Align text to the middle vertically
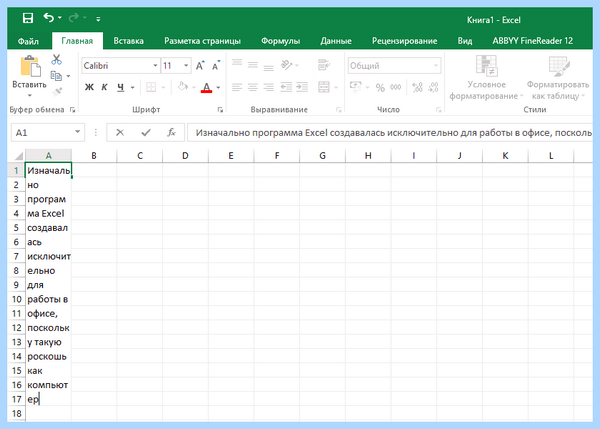 pyautogui.click(x=253, y=65)
